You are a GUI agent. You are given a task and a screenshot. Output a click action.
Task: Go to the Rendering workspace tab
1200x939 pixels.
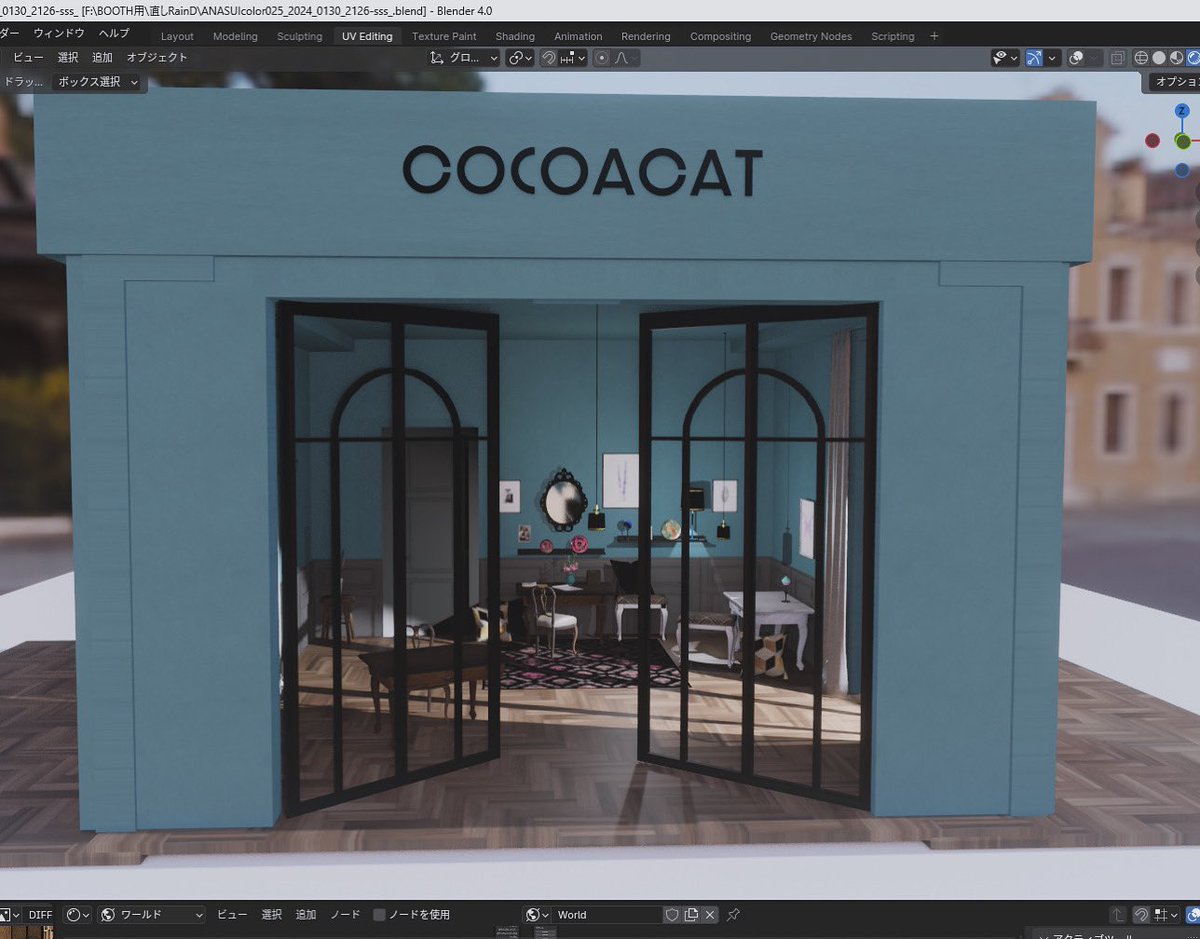coord(646,36)
